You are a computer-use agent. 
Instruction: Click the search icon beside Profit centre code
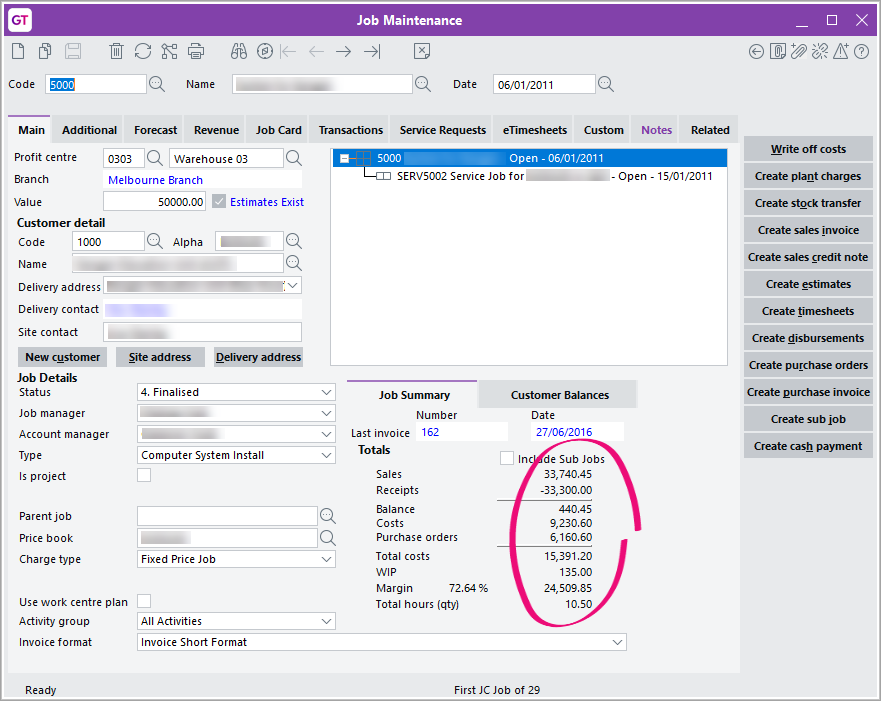pyautogui.click(x=155, y=158)
